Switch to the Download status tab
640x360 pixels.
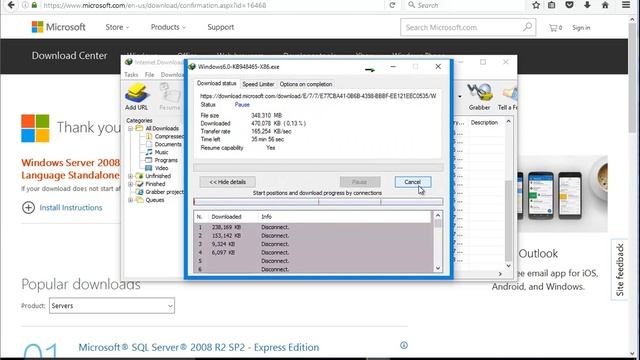(x=216, y=83)
